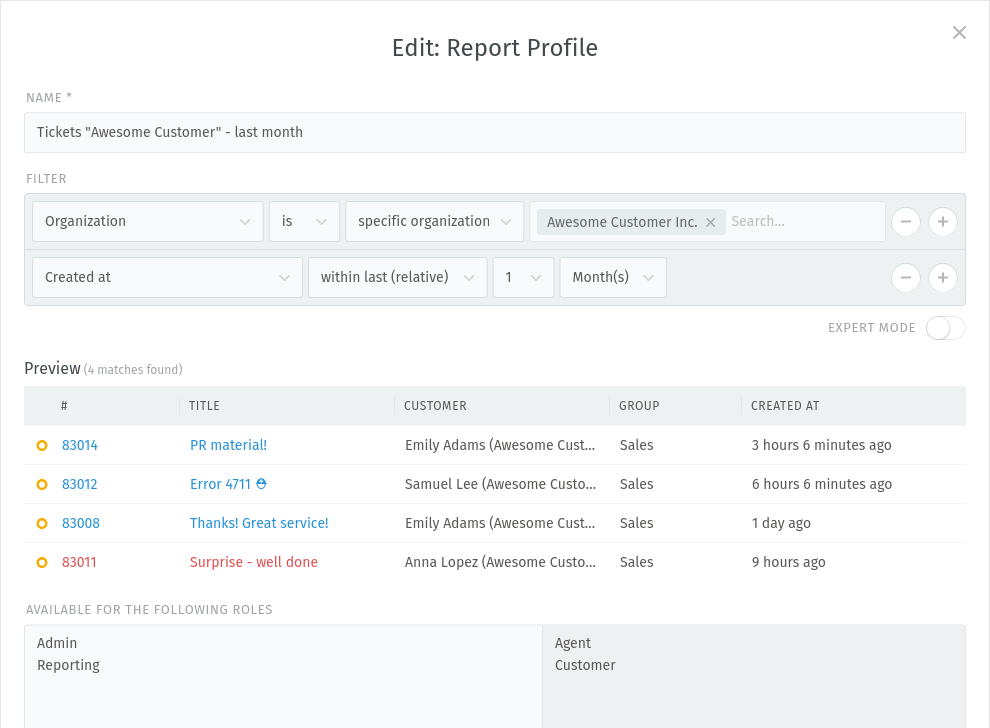Select Admin in the assigned roles list
Screen dimensions: 990x728
point(57,643)
